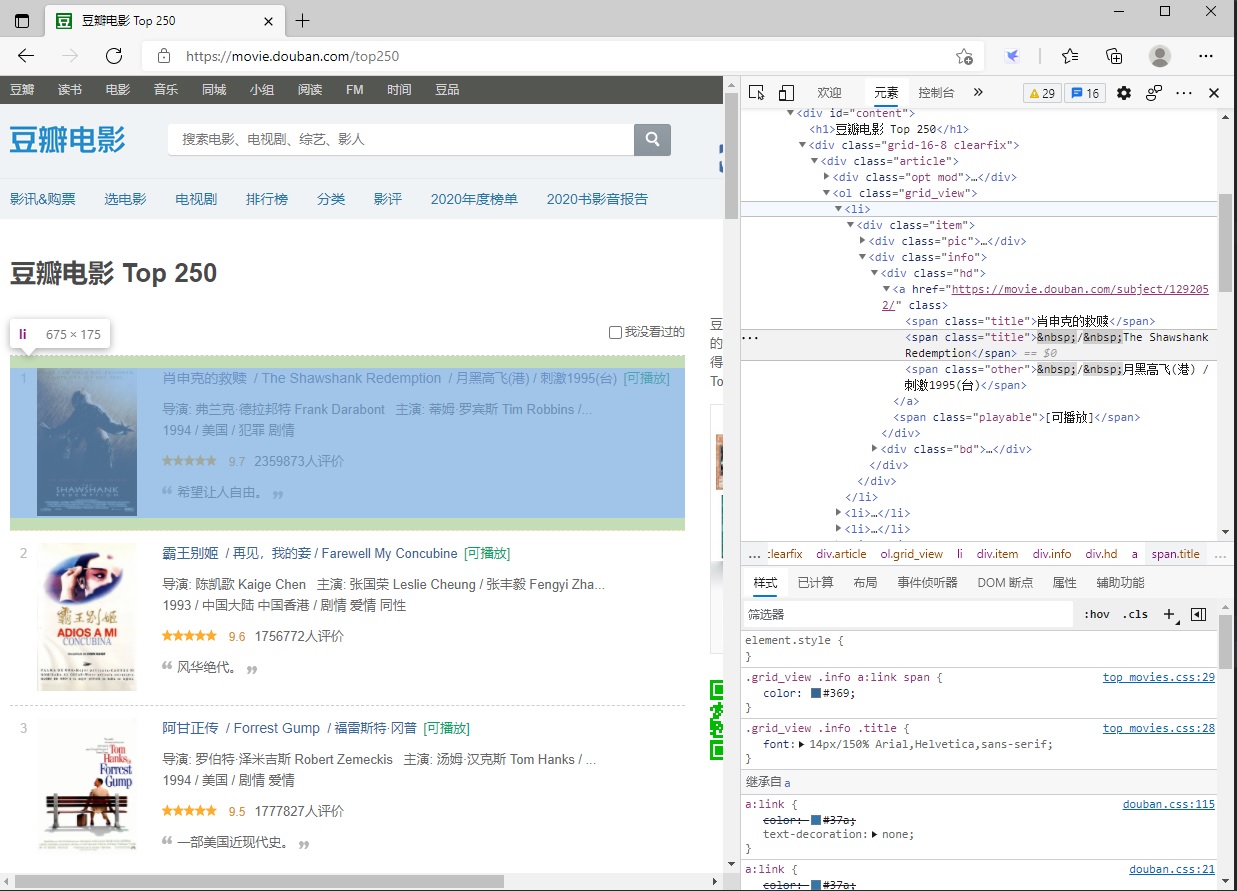Click the Douban search magnifier button
This screenshot has width=1237, height=891.
[652, 139]
